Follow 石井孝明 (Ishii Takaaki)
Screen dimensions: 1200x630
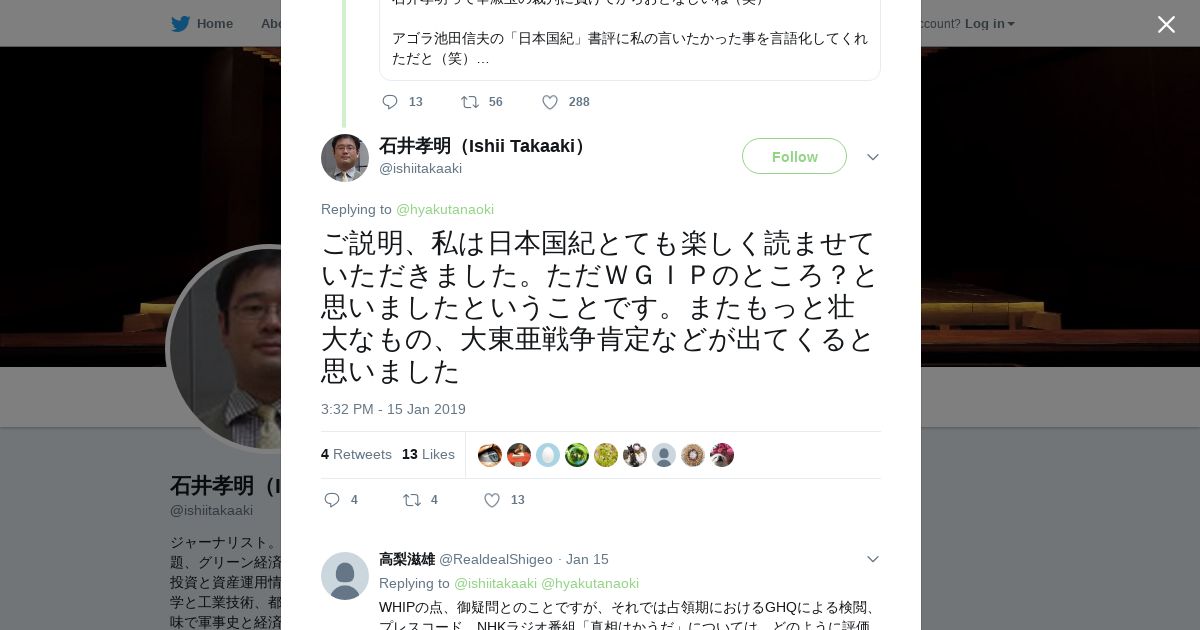coord(794,156)
